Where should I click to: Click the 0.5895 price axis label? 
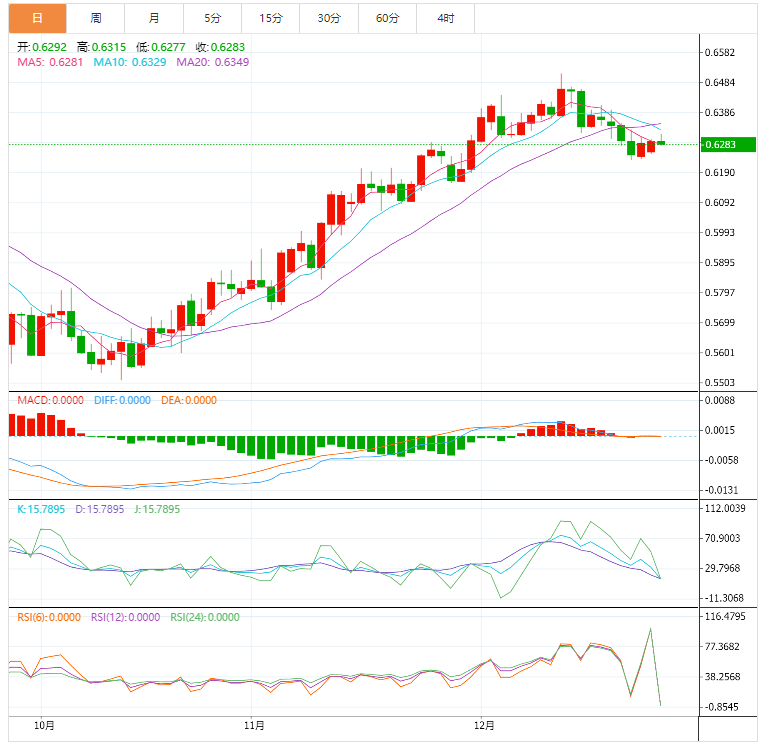[720, 263]
